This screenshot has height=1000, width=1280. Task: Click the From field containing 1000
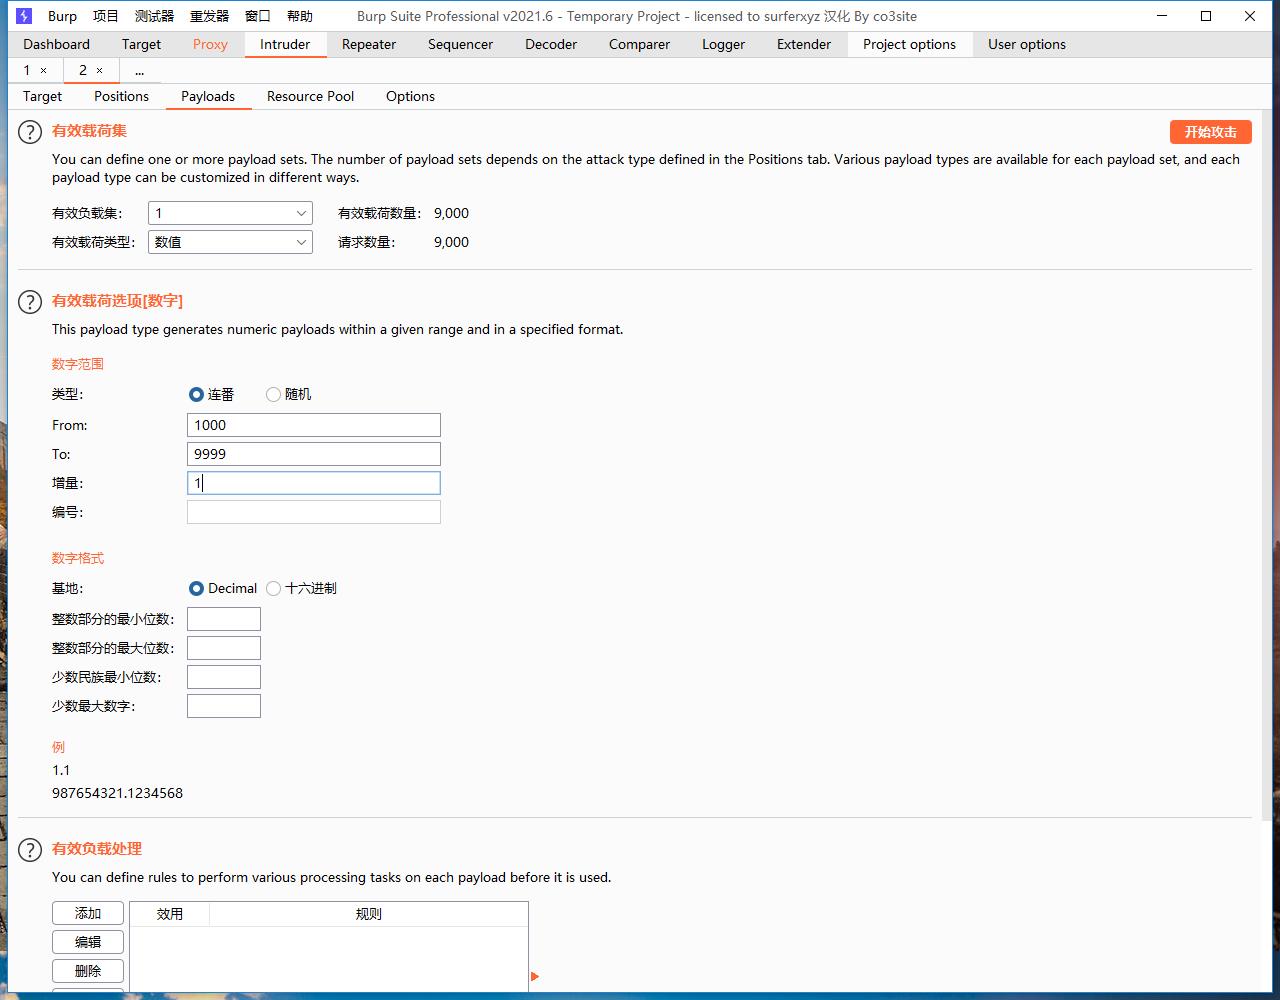314,425
